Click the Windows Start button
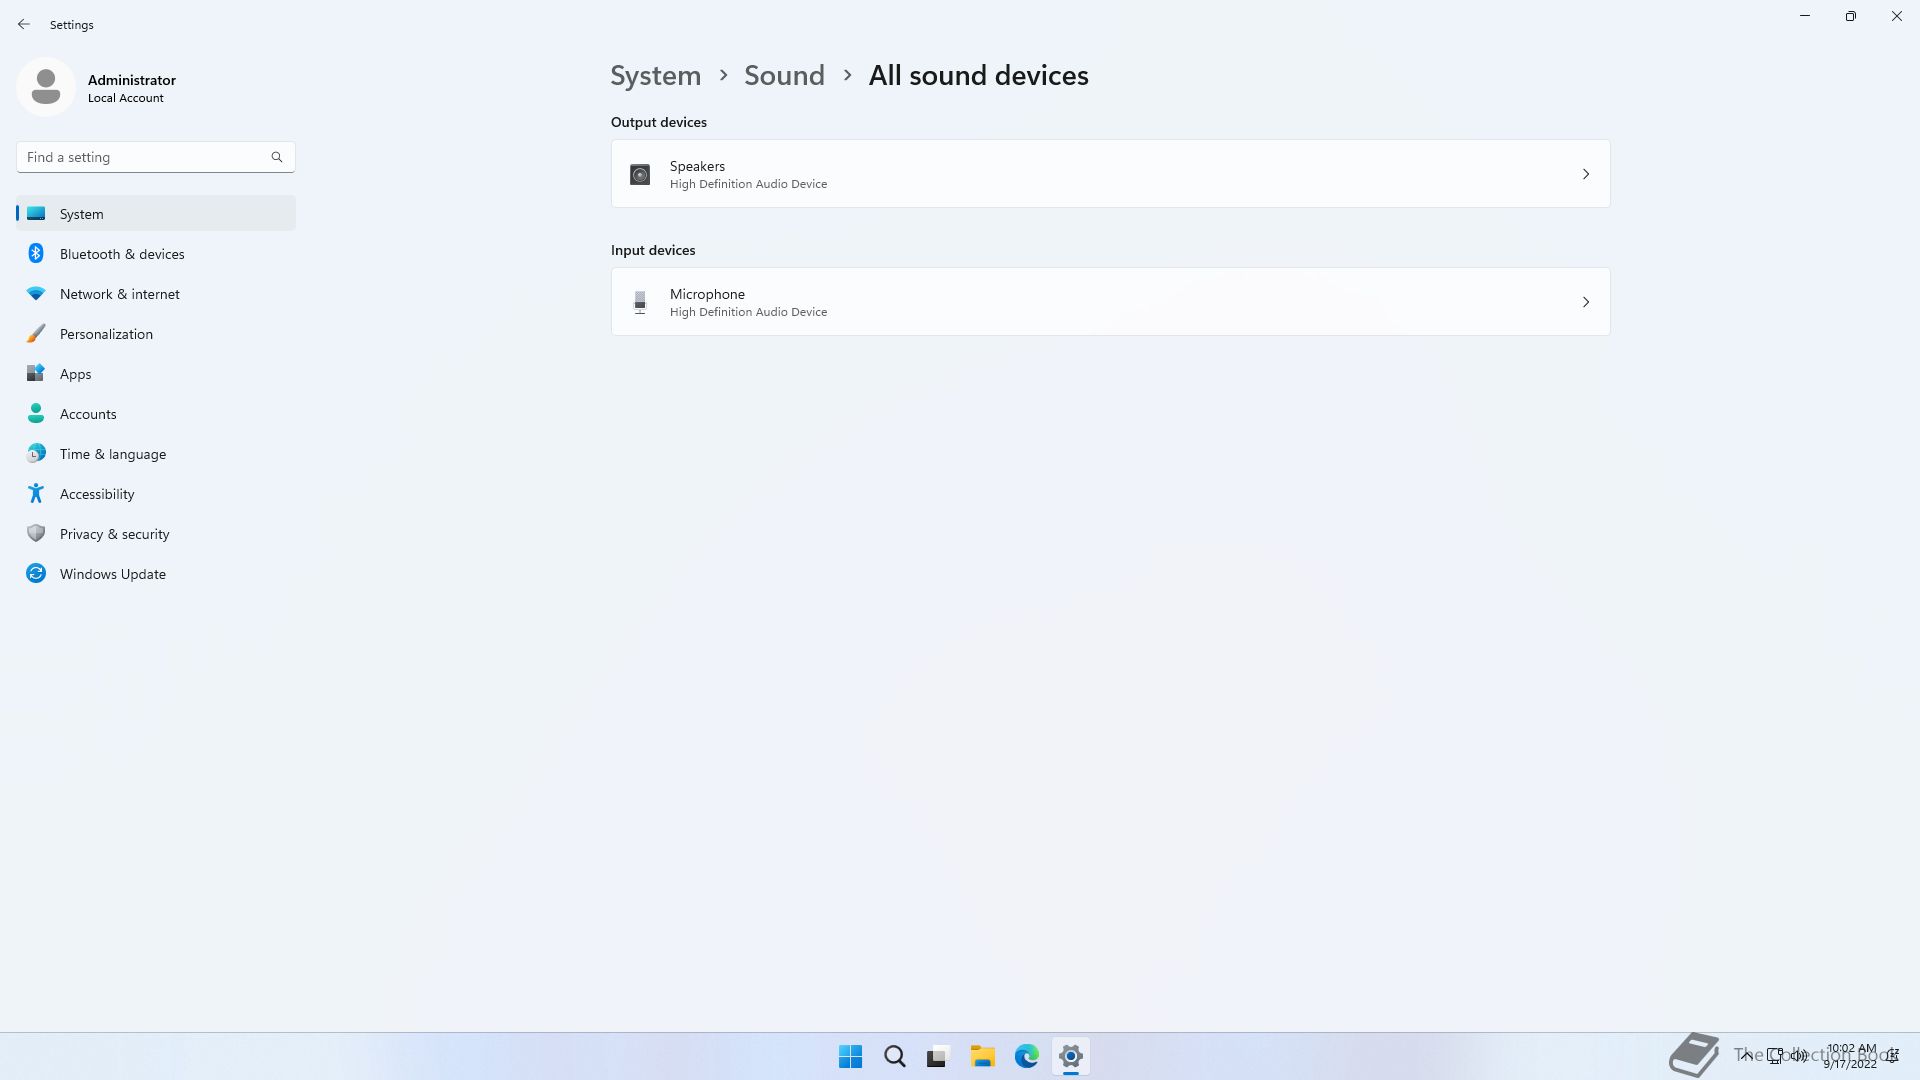Image resolution: width=1920 pixels, height=1080 pixels. 850,1056
